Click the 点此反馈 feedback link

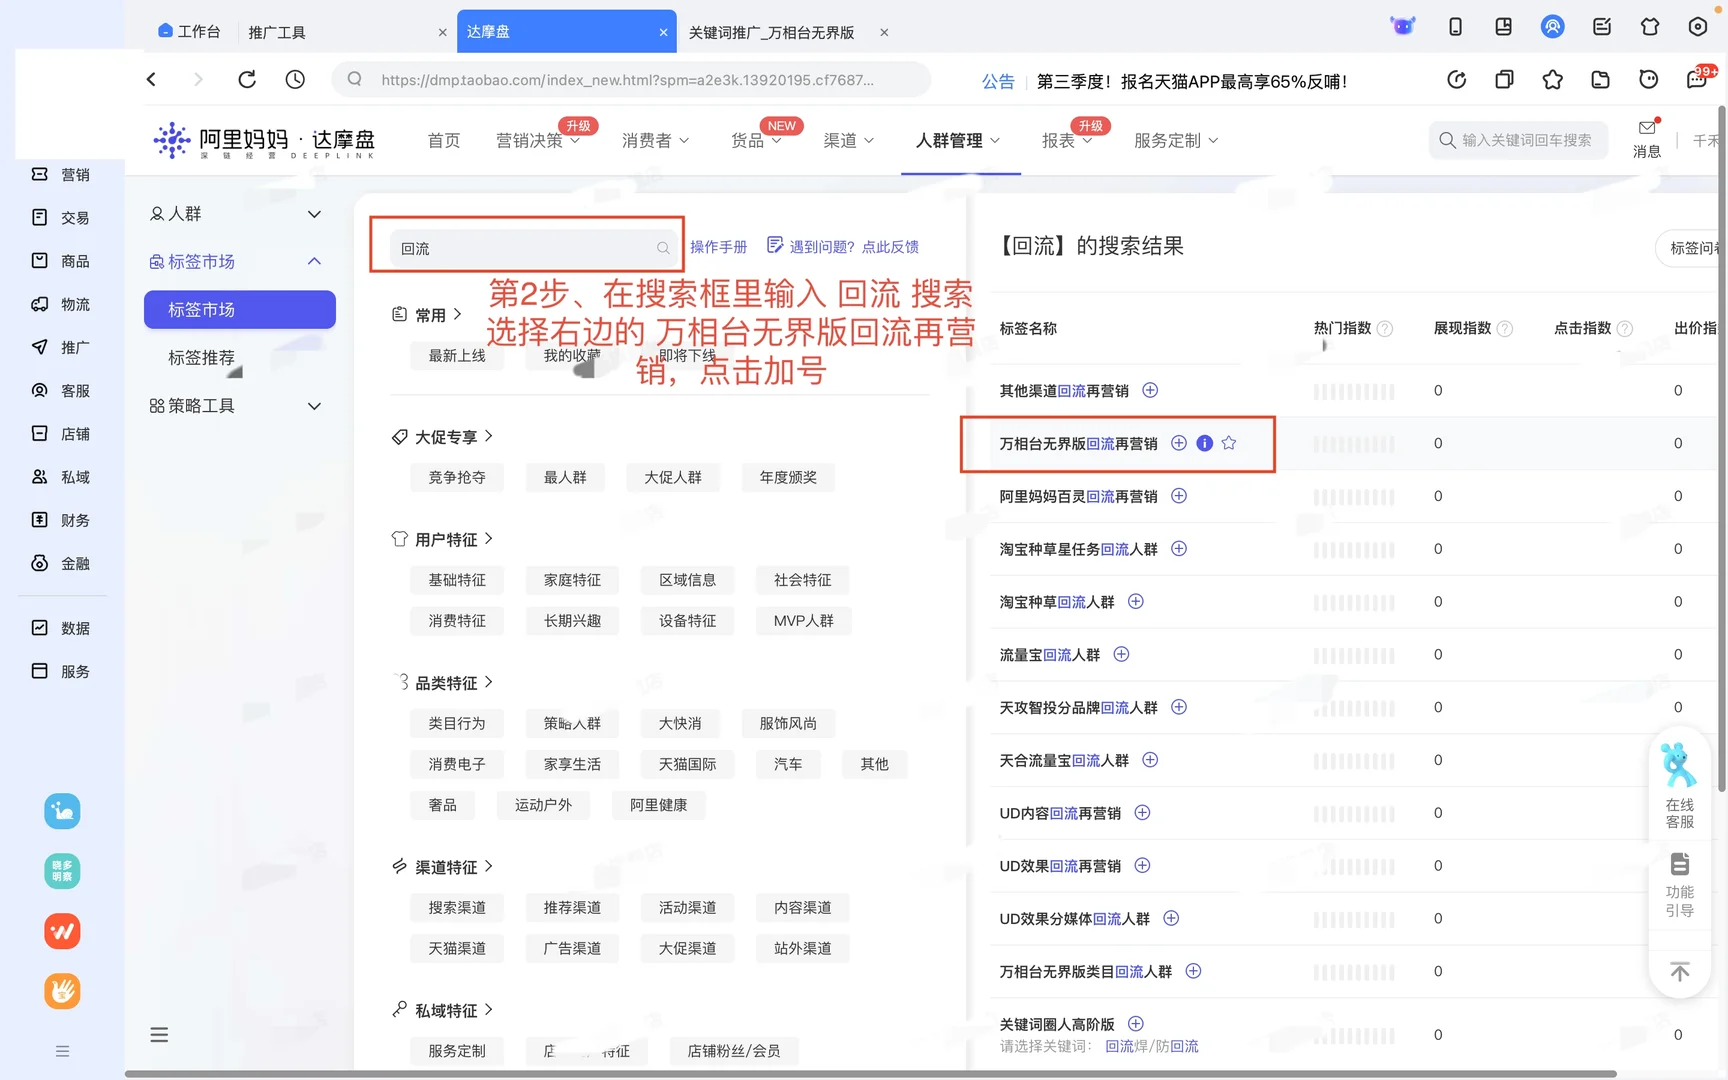point(890,246)
